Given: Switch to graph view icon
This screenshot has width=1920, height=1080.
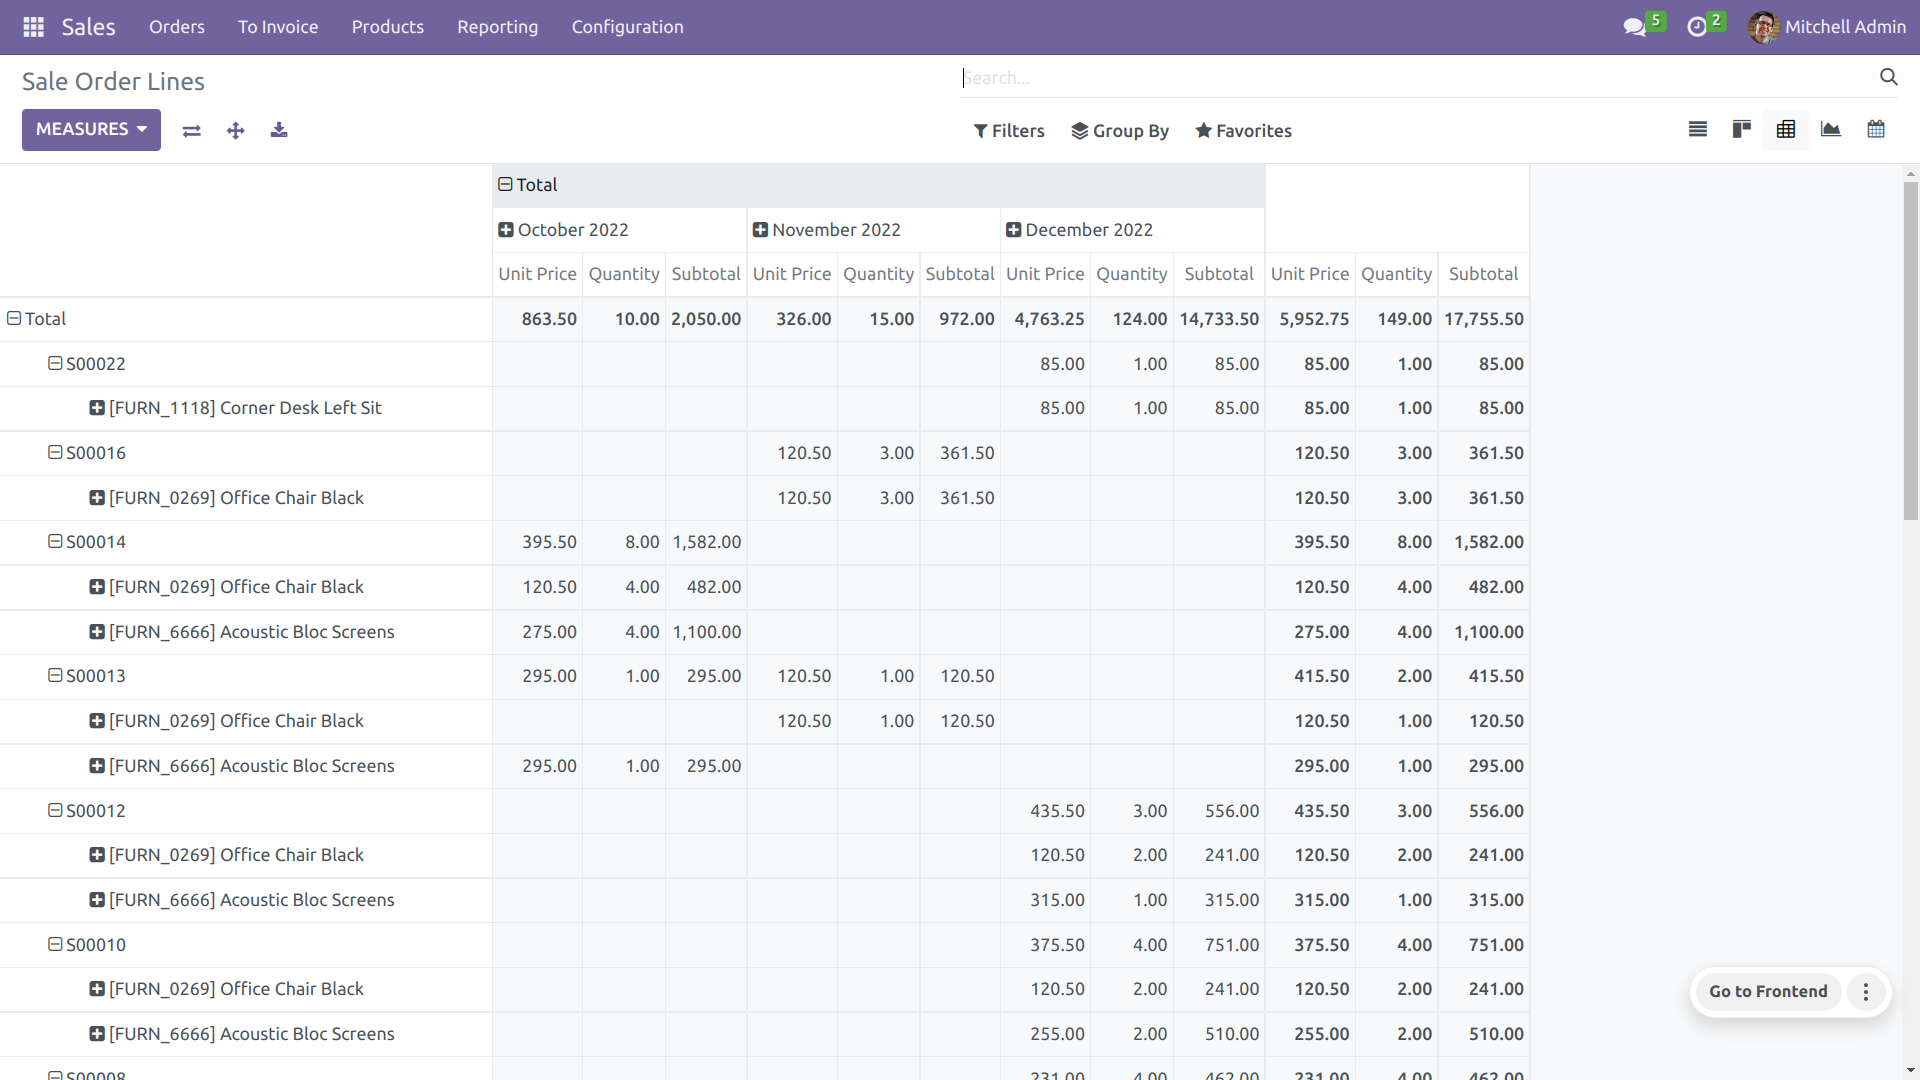Looking at the screenshot, I should [1831, 129].
